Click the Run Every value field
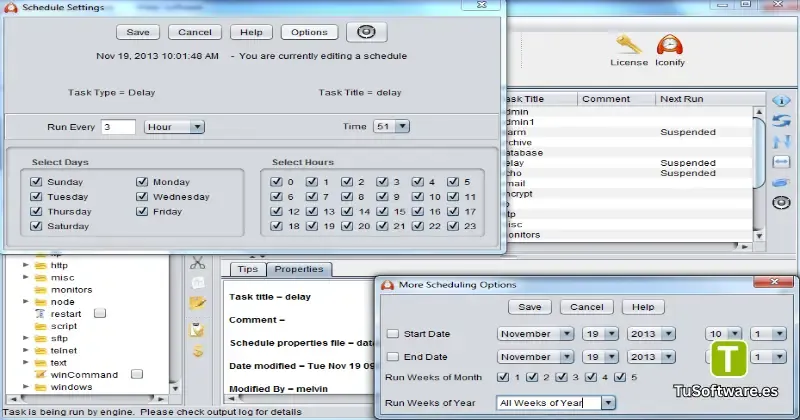Image resolution: width=800 pixels, height=420 pixels. 118,127
